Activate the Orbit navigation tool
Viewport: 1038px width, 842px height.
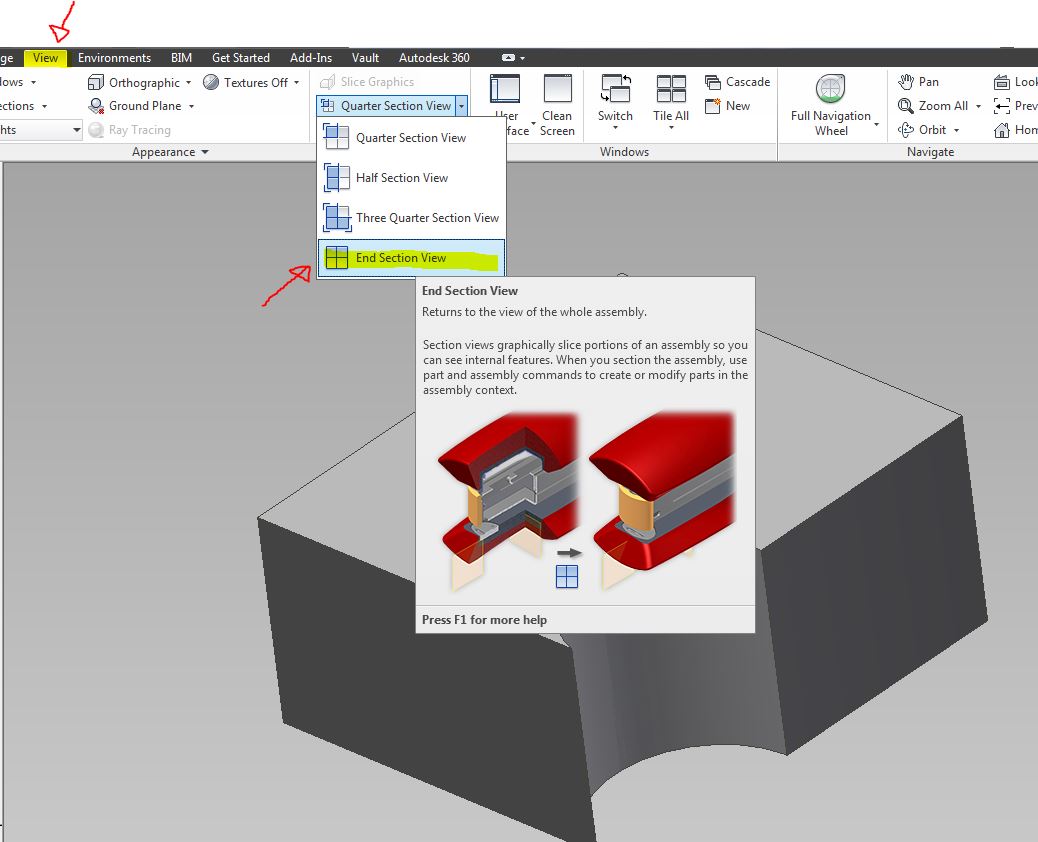click(930, 129)
